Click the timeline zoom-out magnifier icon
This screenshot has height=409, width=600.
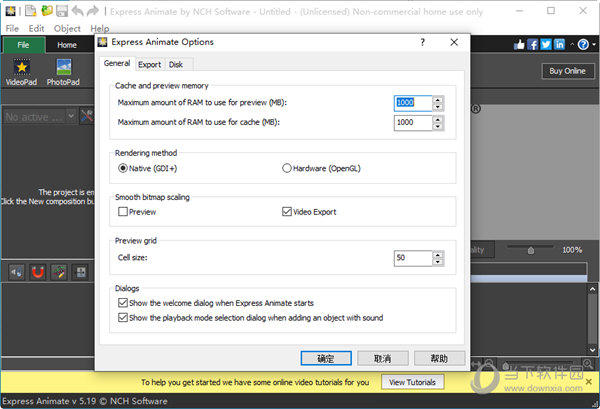pyautogui.click(x=489, y=363)
